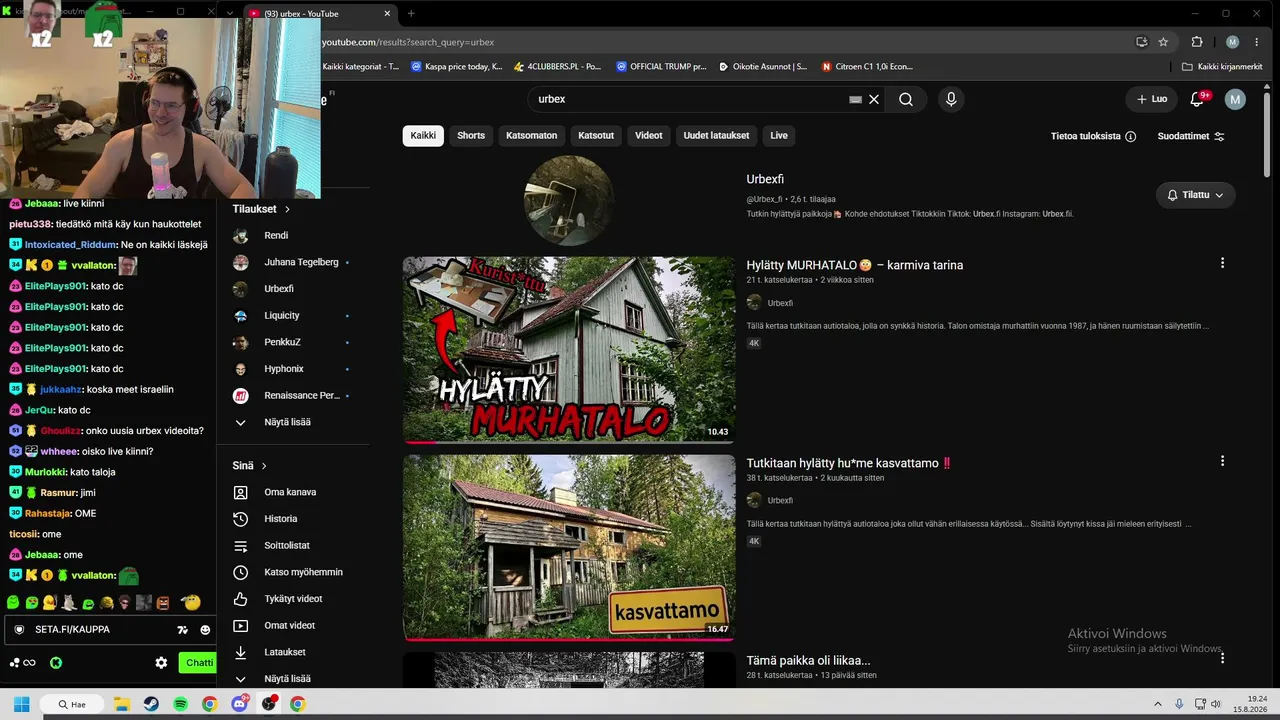This screenshot has height=720, width=1280.
Task: Open the chat emoji picker smiley
Action: 206,630
